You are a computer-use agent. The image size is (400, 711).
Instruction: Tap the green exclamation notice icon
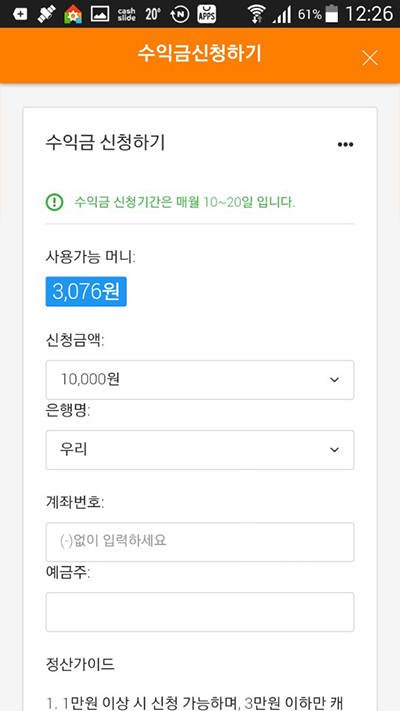click(x=54, y=202)
